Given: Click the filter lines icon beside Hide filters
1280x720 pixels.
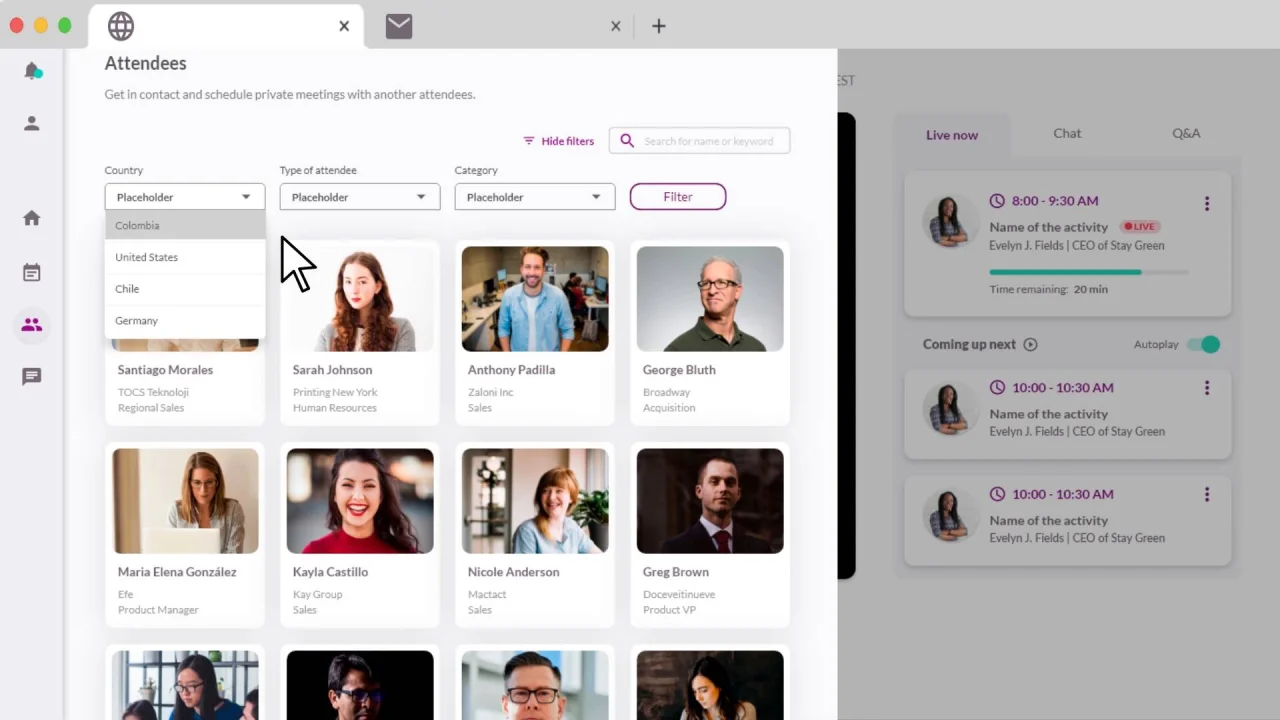Looking at the screenshot, I should click(x=529, y=141).
